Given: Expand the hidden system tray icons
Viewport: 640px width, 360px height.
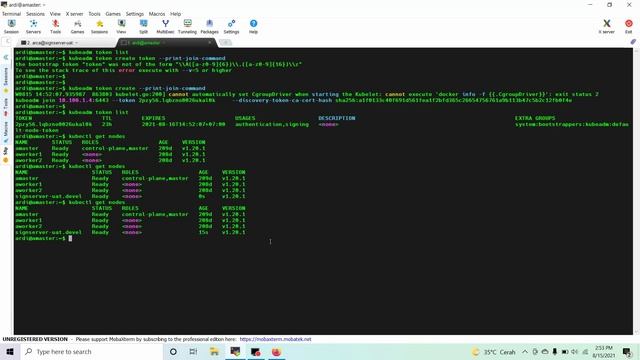Looking at the screenshot, I should [525, 352].
